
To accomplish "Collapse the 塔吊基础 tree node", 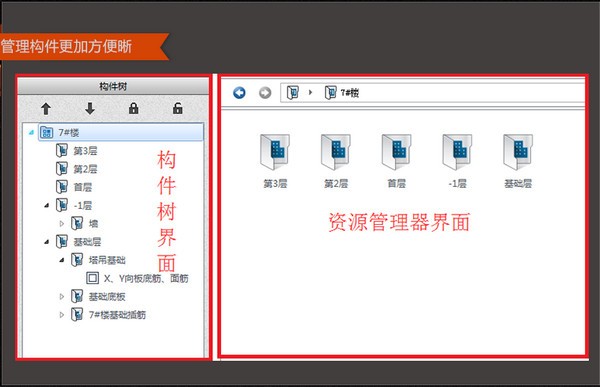I will tap(62, 260).
